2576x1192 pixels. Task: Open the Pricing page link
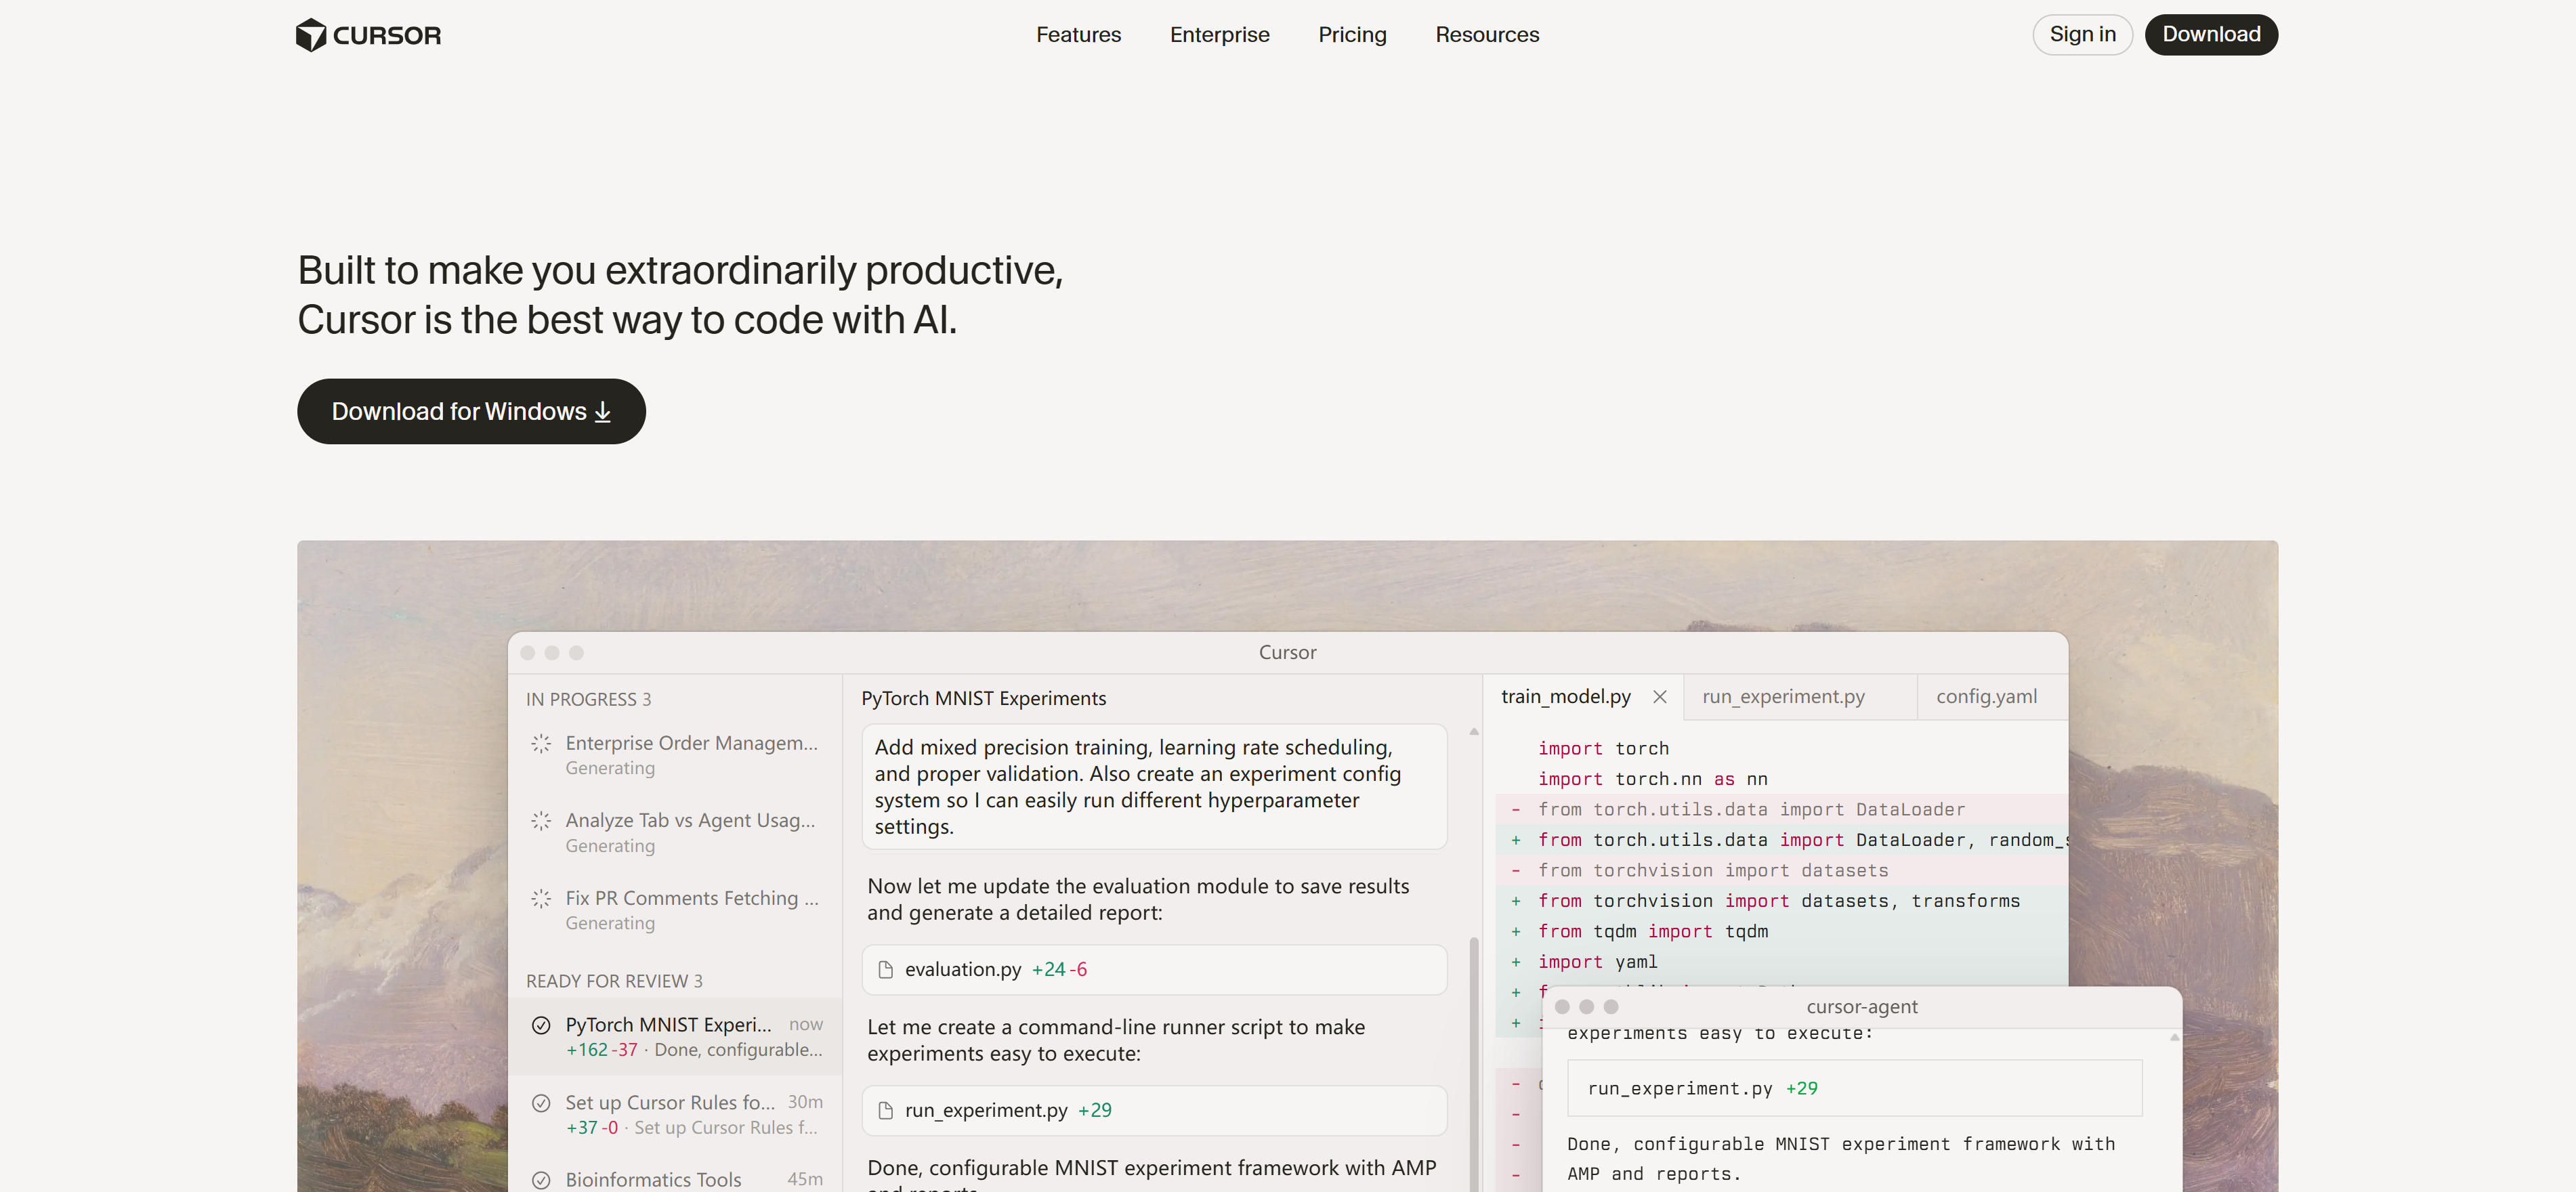[x=1351, y=35]
